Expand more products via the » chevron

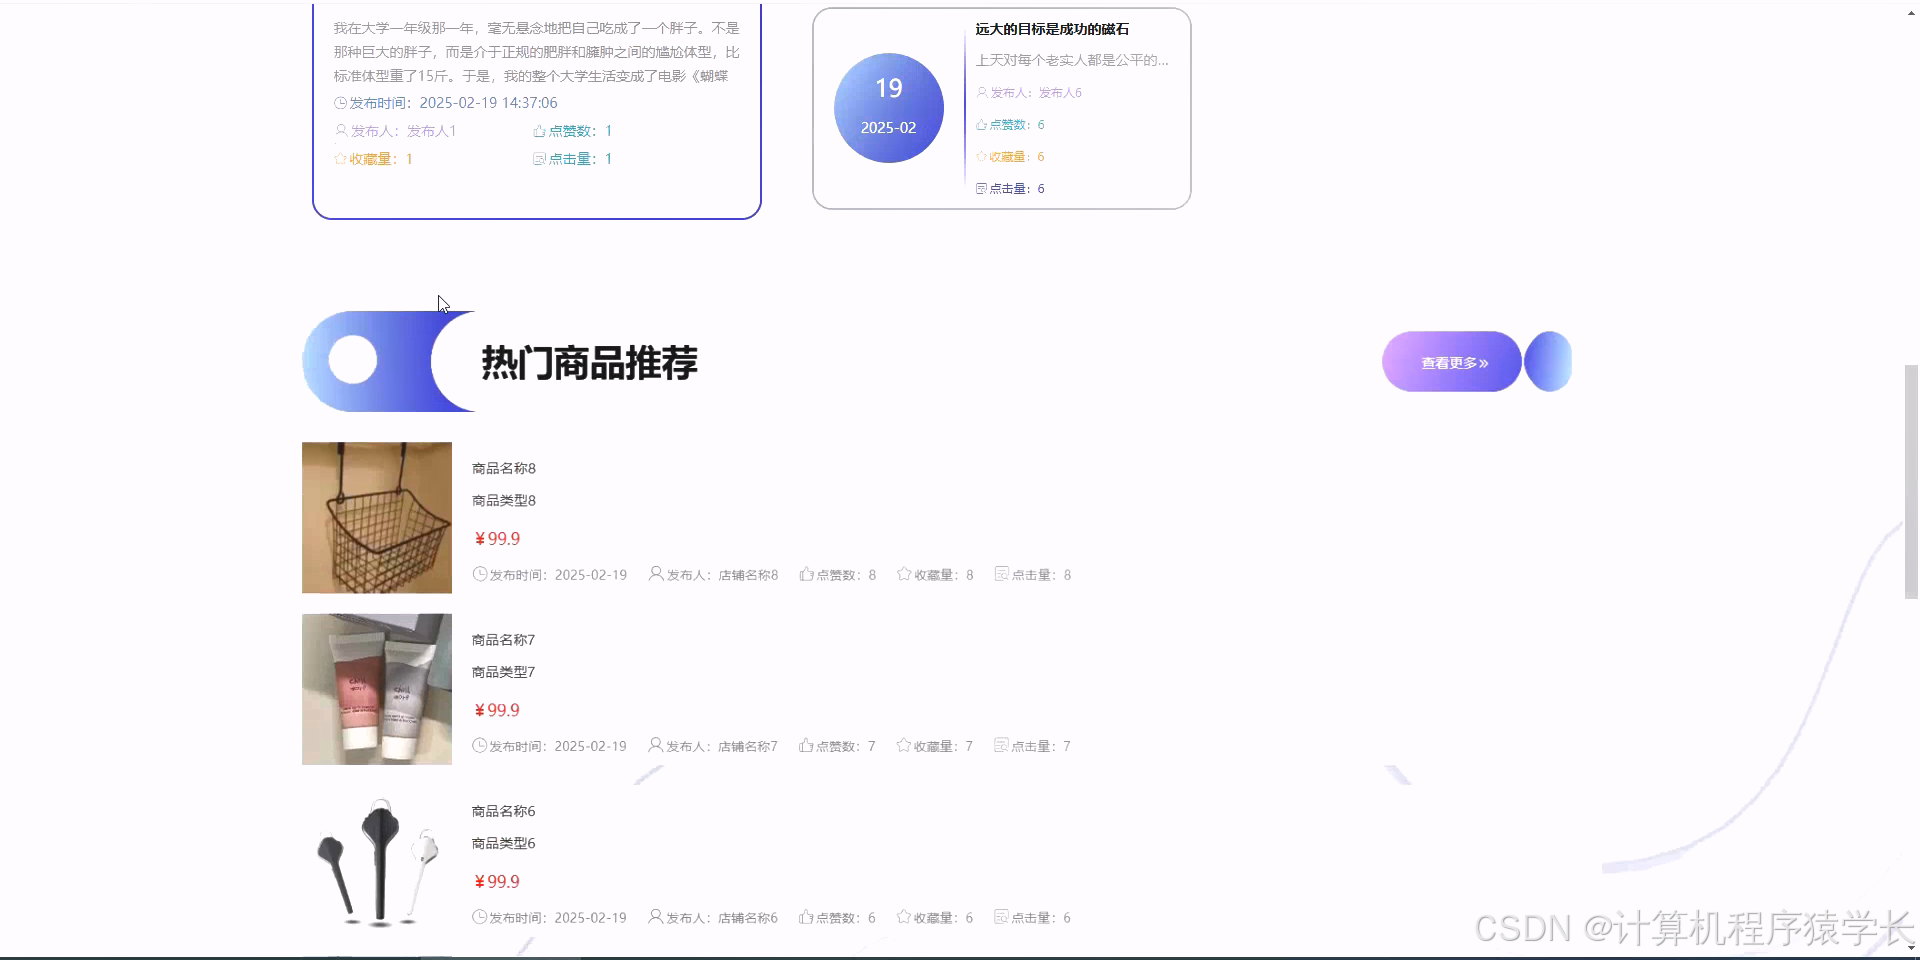click(x=1482, y=362)
